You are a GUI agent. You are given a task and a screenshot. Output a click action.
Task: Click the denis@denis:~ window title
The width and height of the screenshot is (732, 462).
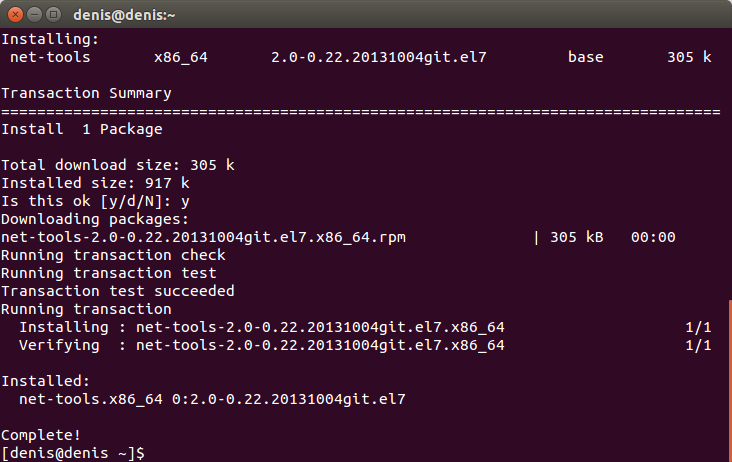click(124, 15)
